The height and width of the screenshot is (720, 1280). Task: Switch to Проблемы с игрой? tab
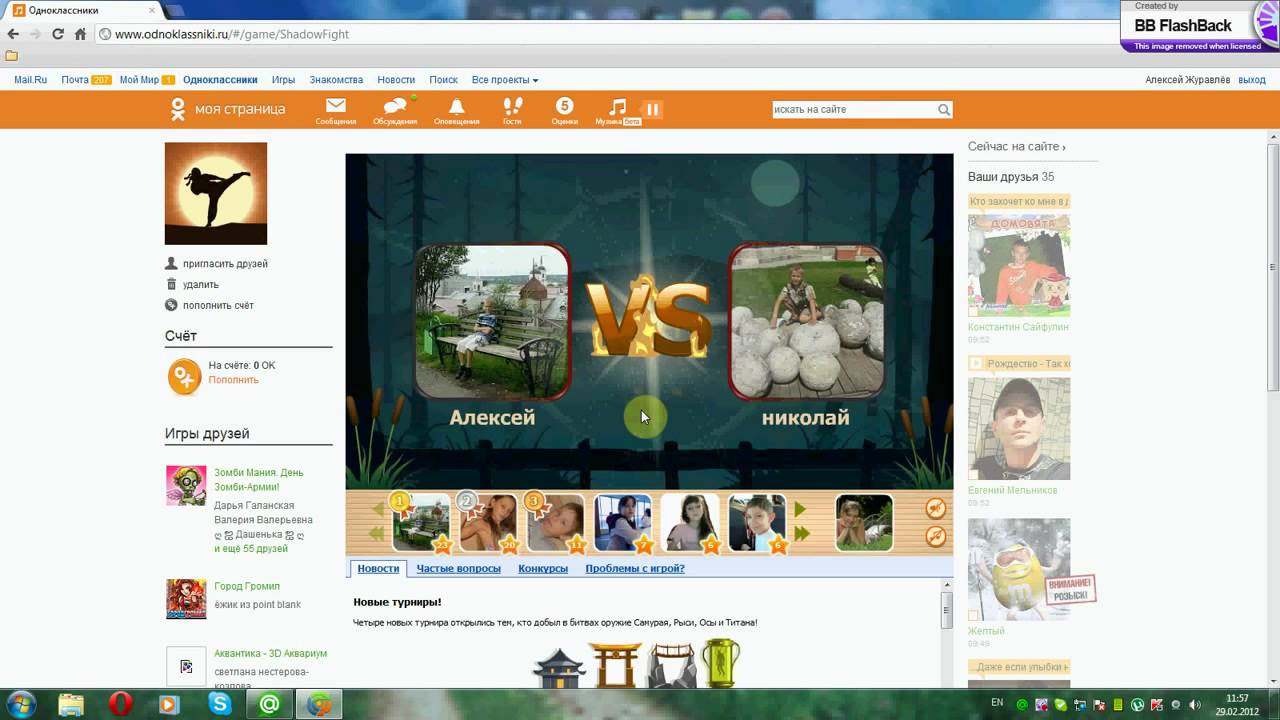(x=635, y=568)
